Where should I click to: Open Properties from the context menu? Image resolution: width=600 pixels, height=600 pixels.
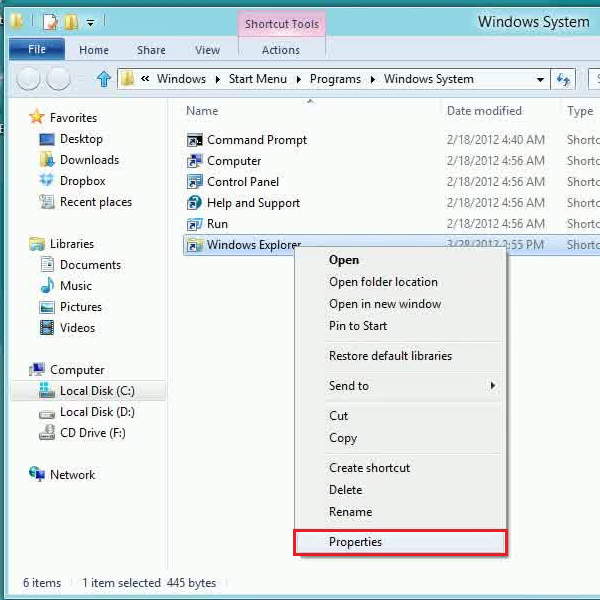(400, 542)
